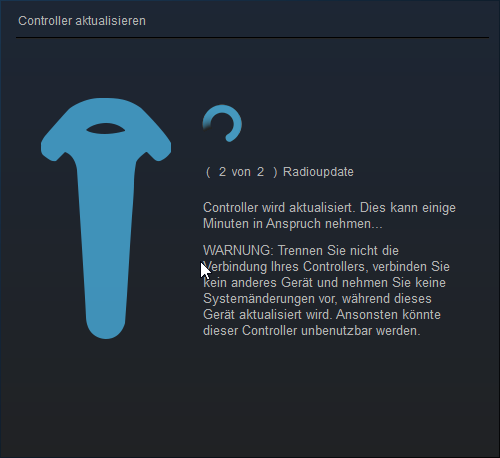Click the "Controller aktualisieren" title
The image size is (500, 458).
82,21
